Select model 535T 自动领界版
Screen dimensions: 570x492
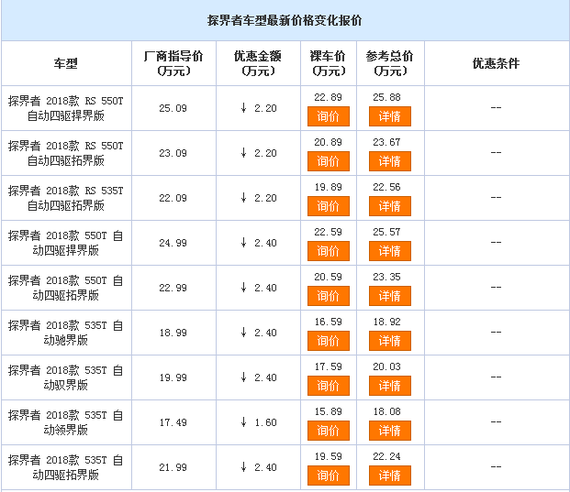tap(66, 423)
